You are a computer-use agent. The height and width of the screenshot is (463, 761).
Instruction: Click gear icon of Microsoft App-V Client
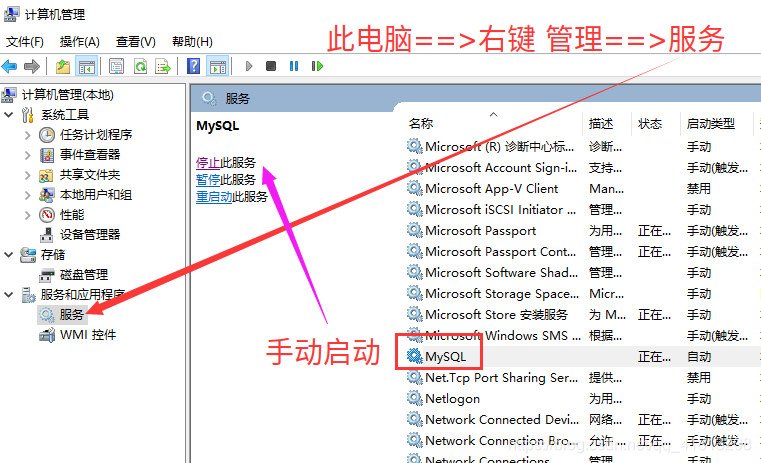[414, 188]
